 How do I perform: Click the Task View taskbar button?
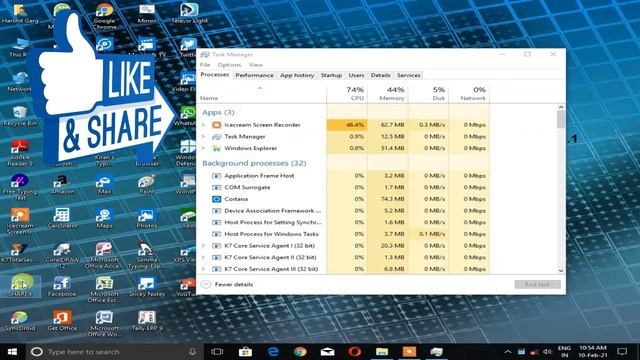click(217, 351)
